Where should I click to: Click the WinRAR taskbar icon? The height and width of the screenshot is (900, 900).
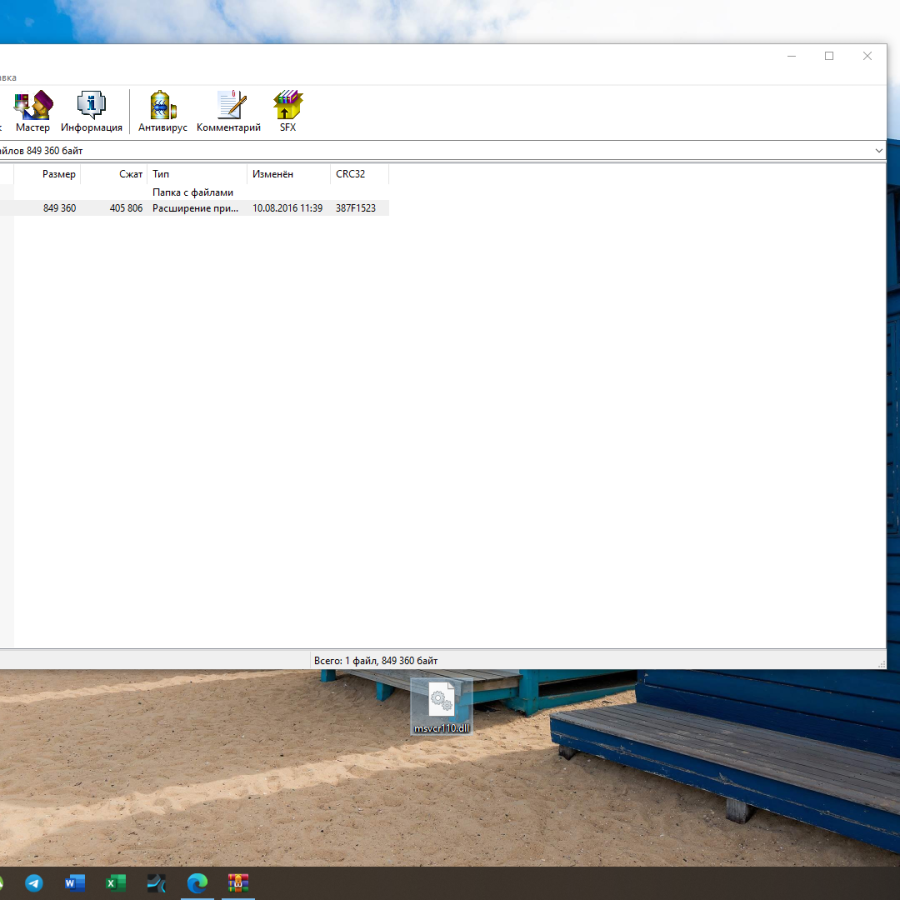pos(237,883)
